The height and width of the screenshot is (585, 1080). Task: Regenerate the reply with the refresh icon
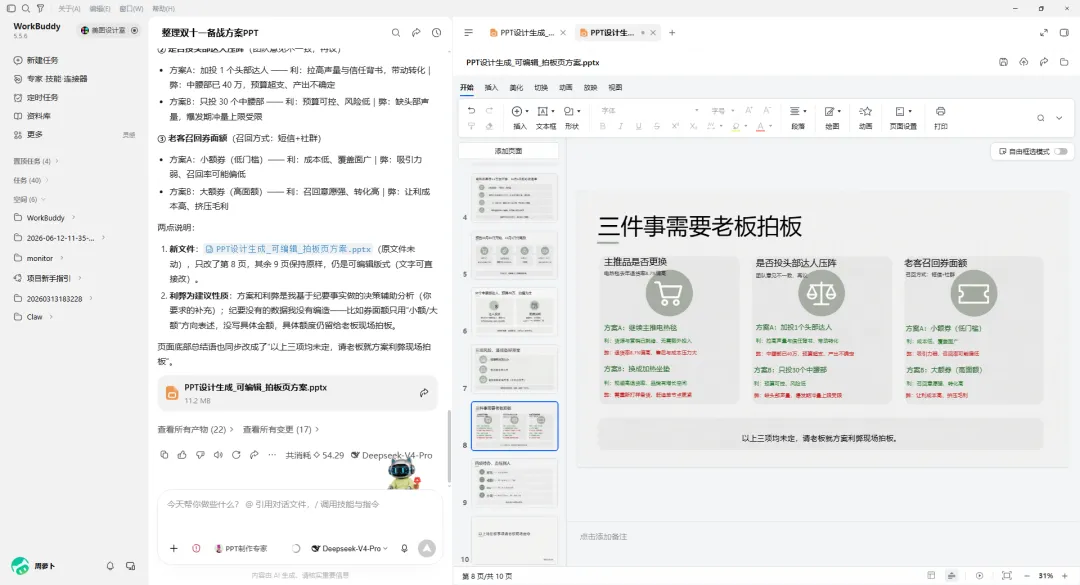(x=236, y=455)
